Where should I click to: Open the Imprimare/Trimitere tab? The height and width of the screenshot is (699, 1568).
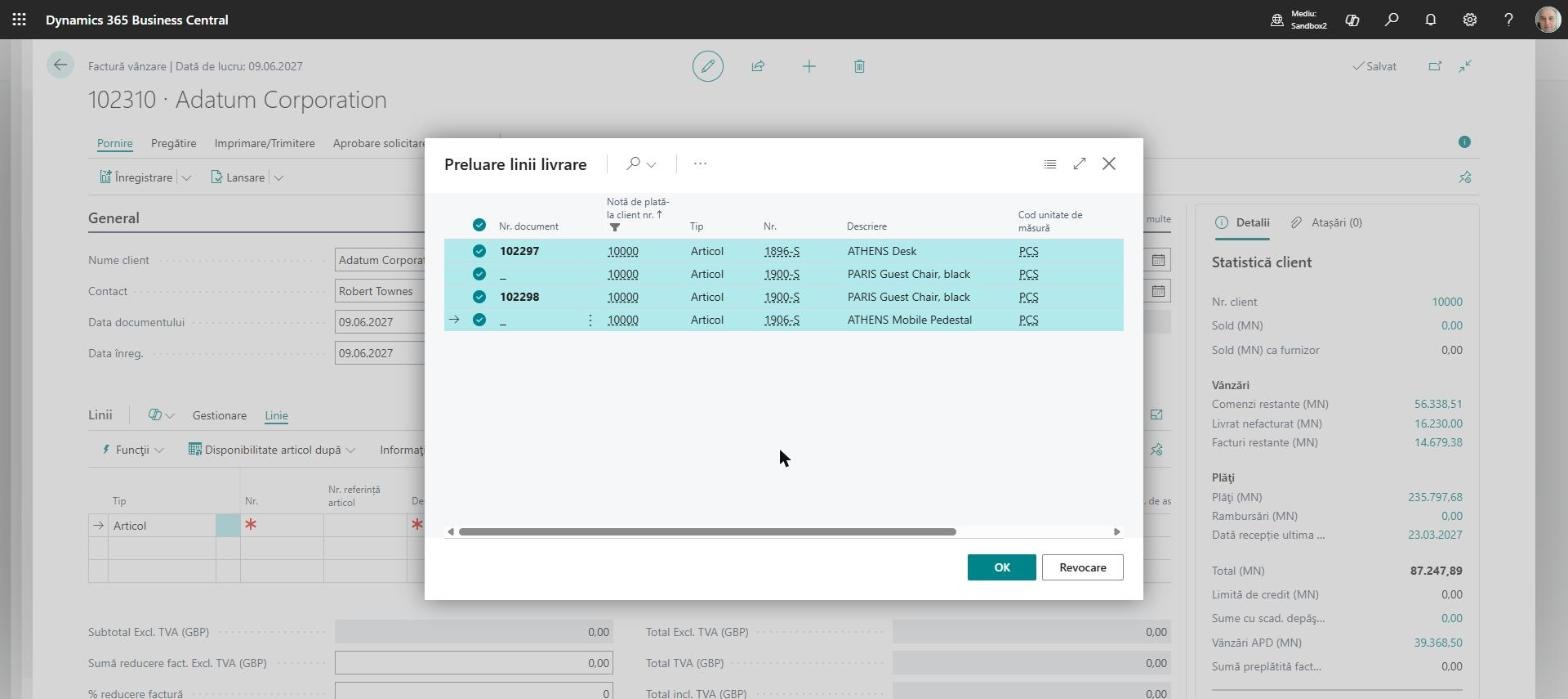click(264, 143)
